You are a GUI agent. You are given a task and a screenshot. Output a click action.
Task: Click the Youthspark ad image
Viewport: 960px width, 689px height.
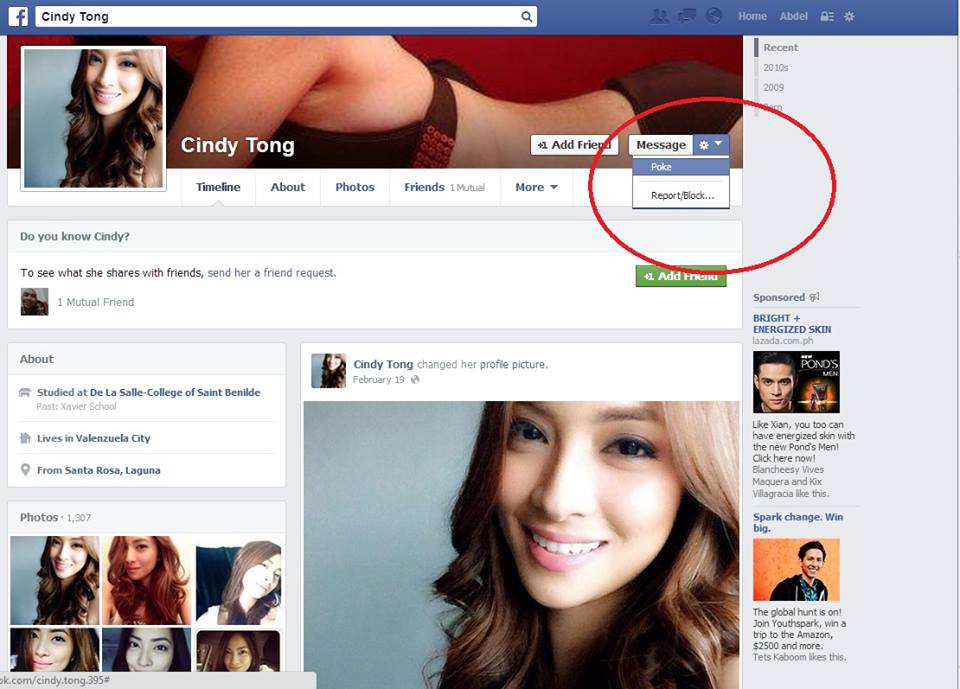pyautogui.click(x=797, y=570)
